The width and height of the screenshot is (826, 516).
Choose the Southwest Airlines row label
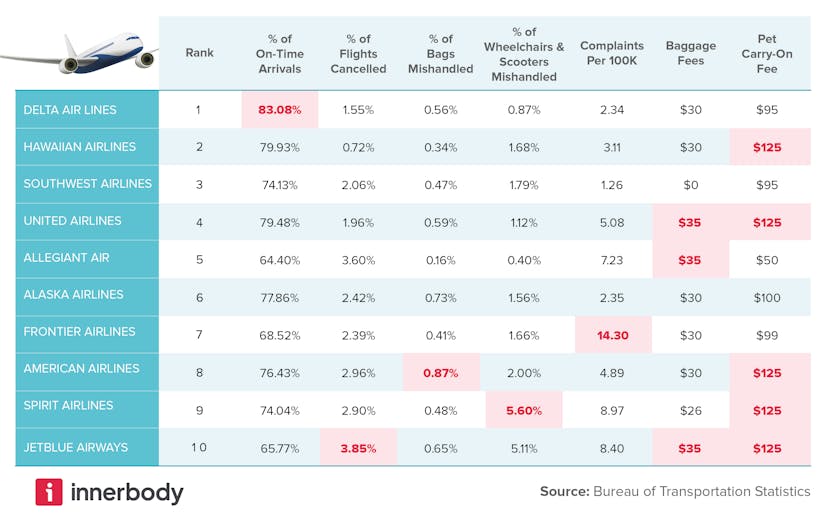[x=88, y=184]
